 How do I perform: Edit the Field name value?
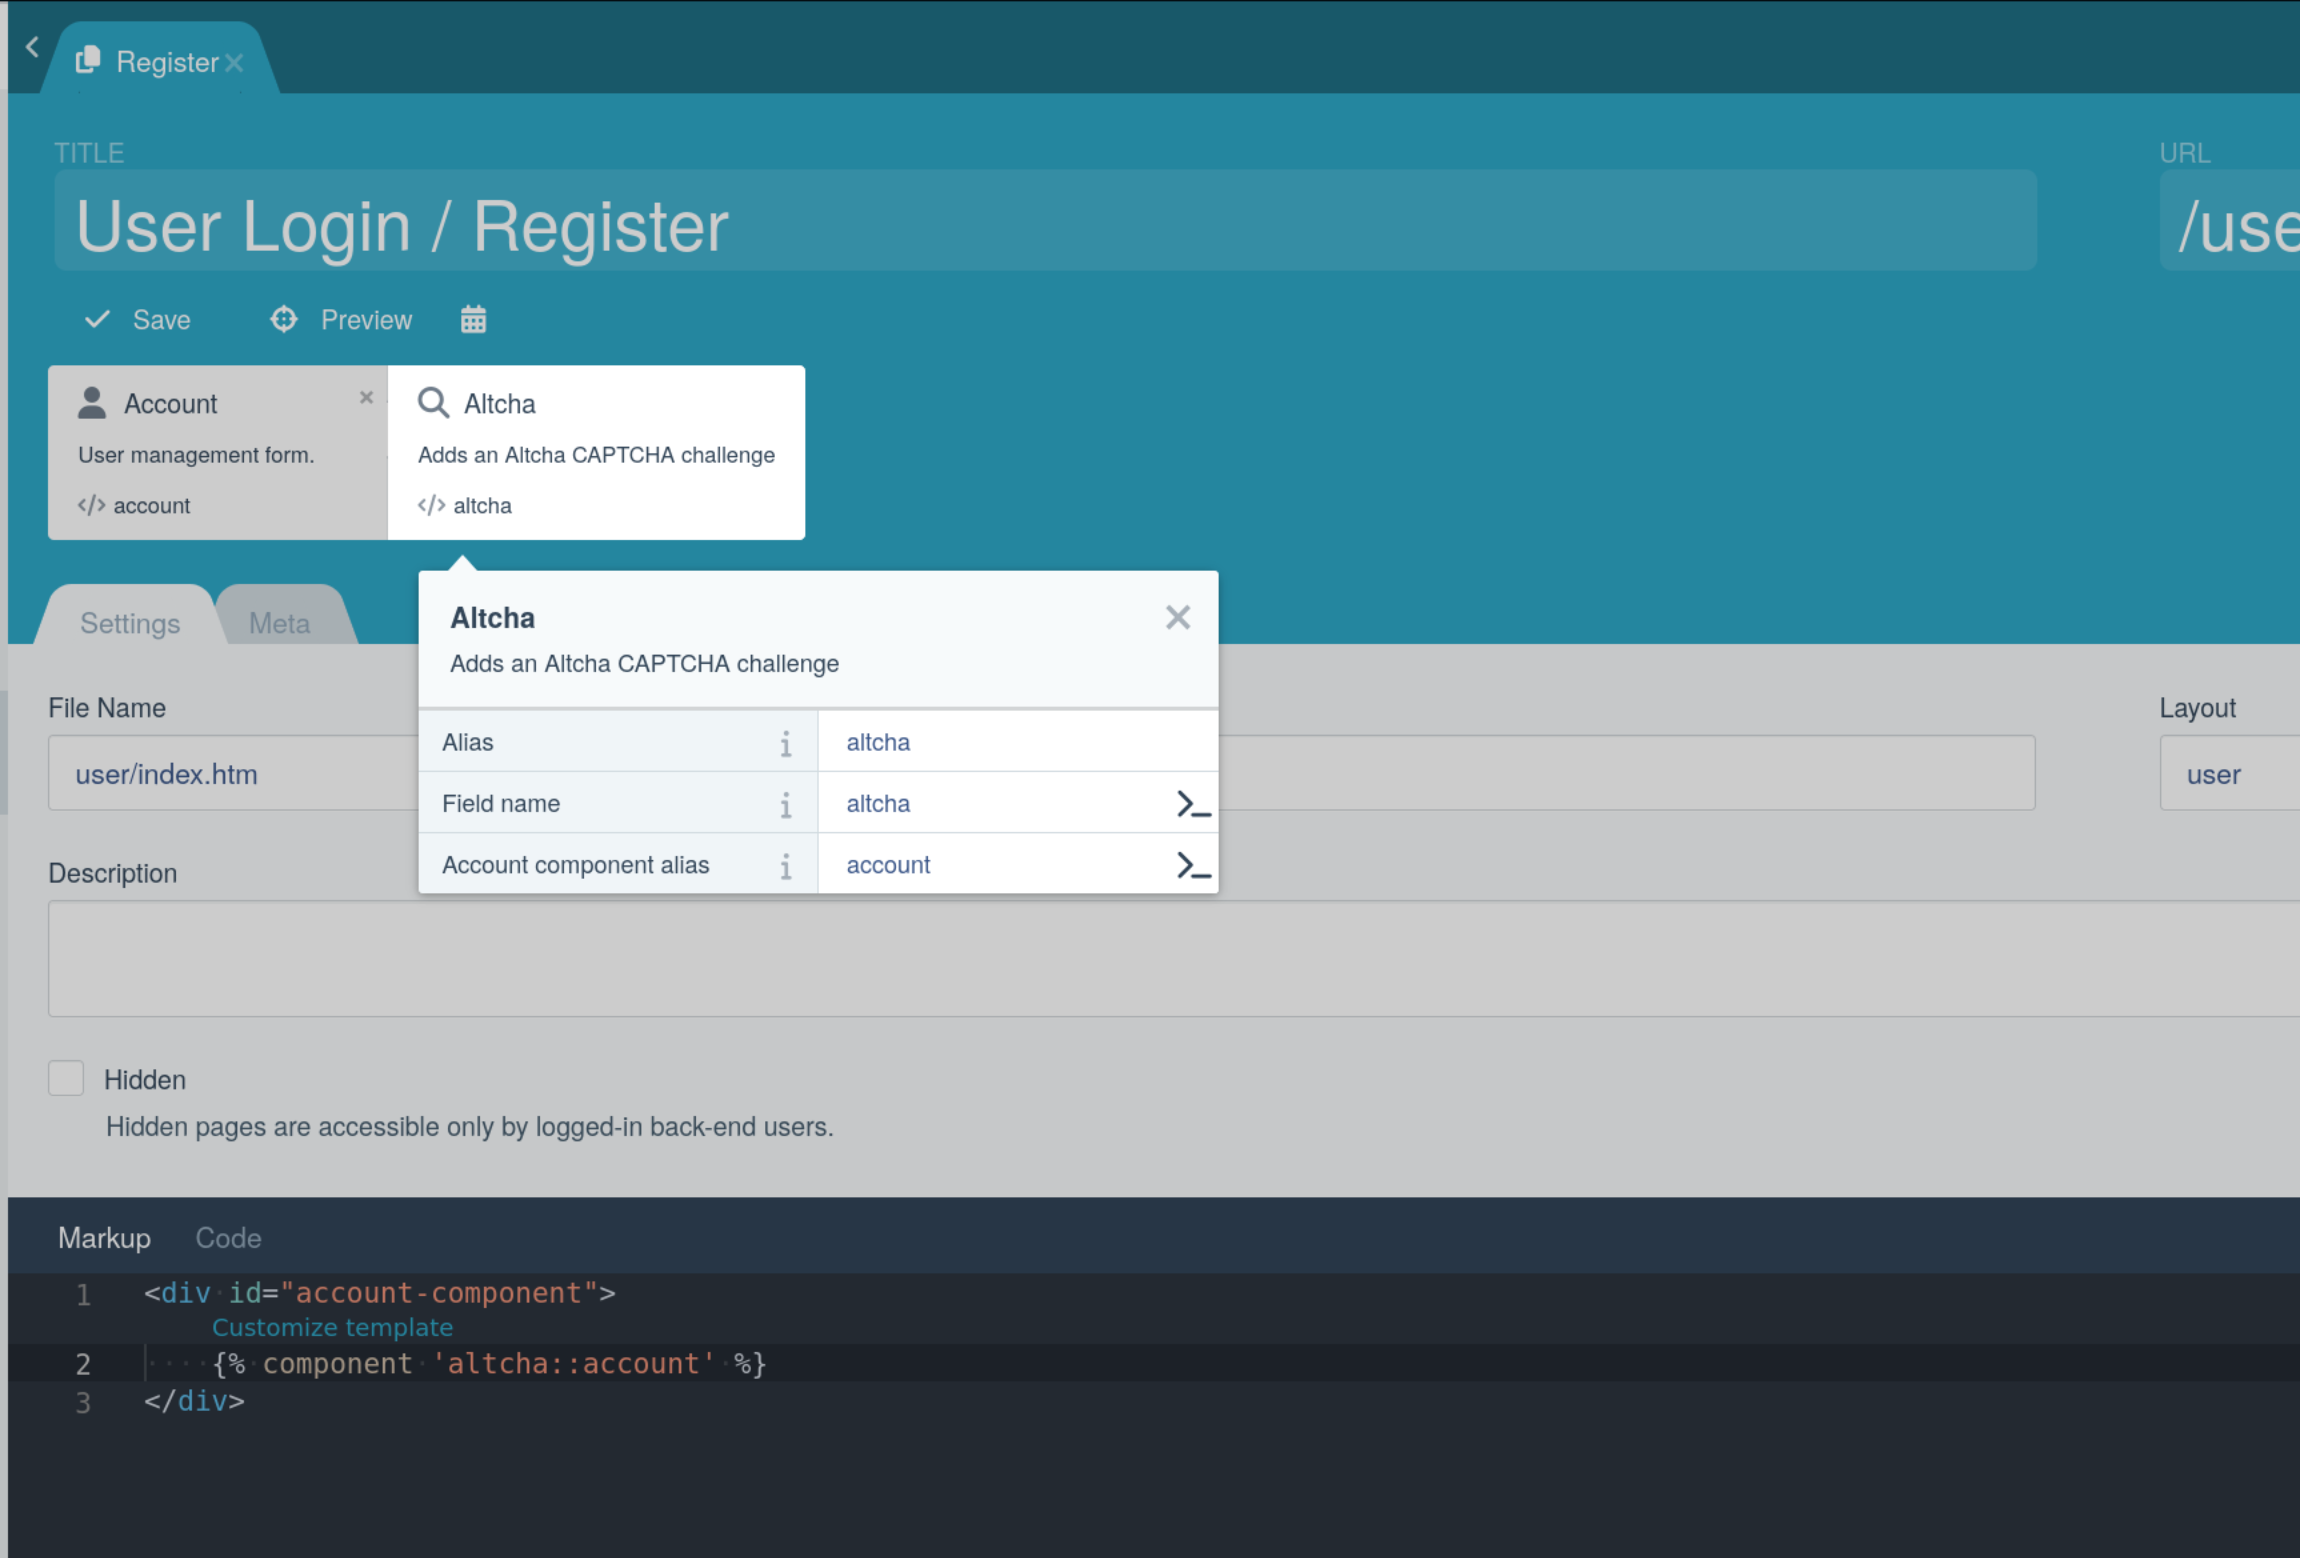tap(996, 803)
